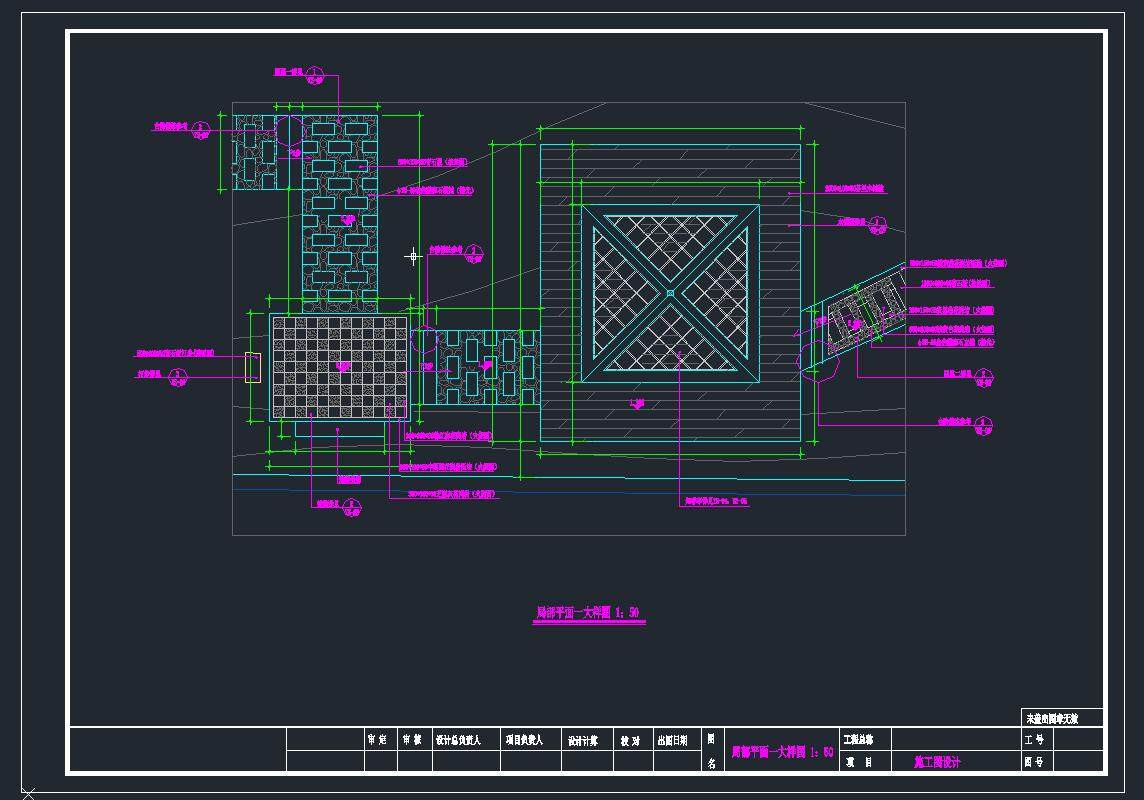This screenshot has height=800, width=1144.
Task: Click the 审定 cell in the title block
Action: [377, 740]
